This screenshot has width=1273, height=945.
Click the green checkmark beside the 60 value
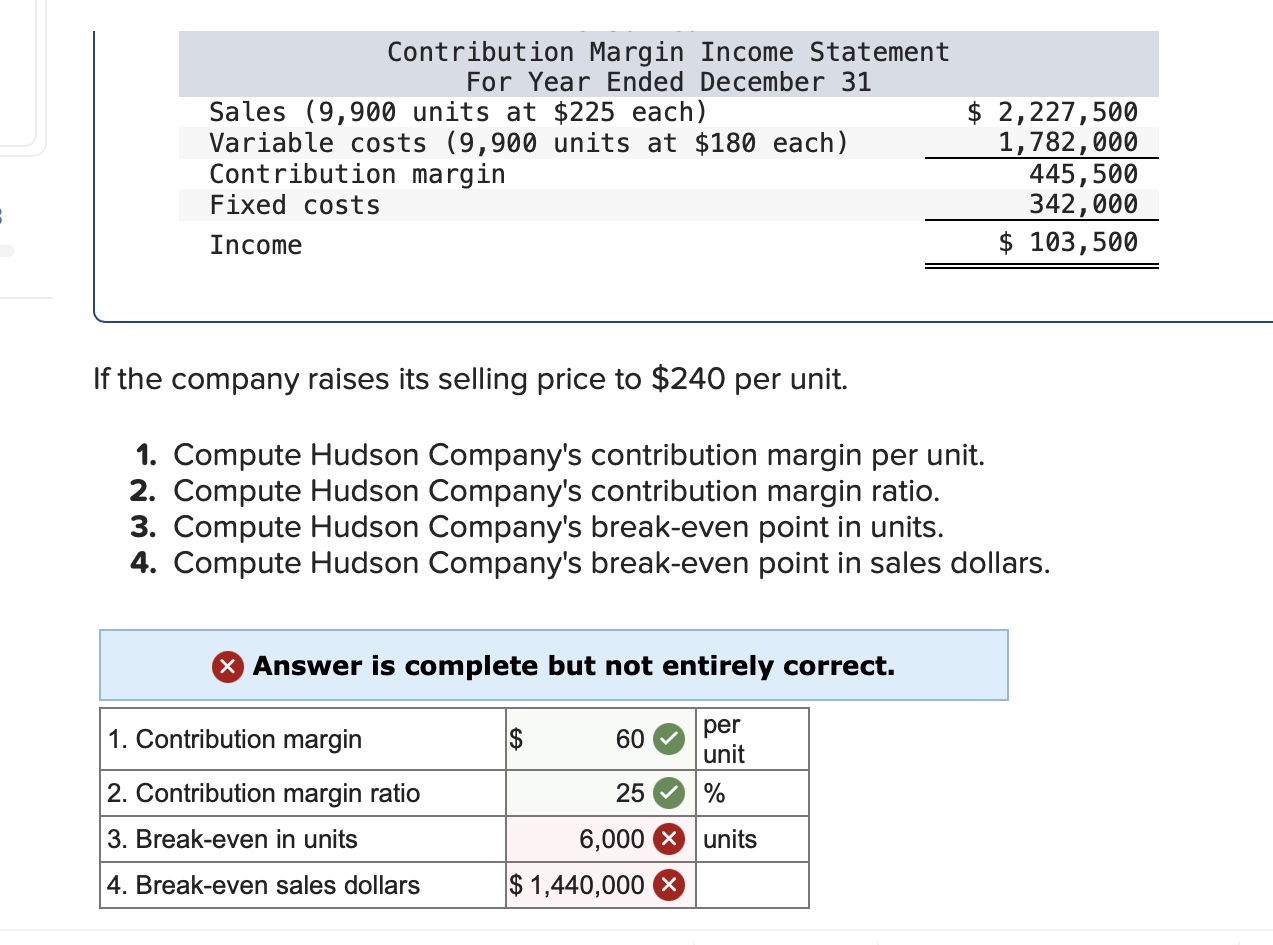(668, 739)
